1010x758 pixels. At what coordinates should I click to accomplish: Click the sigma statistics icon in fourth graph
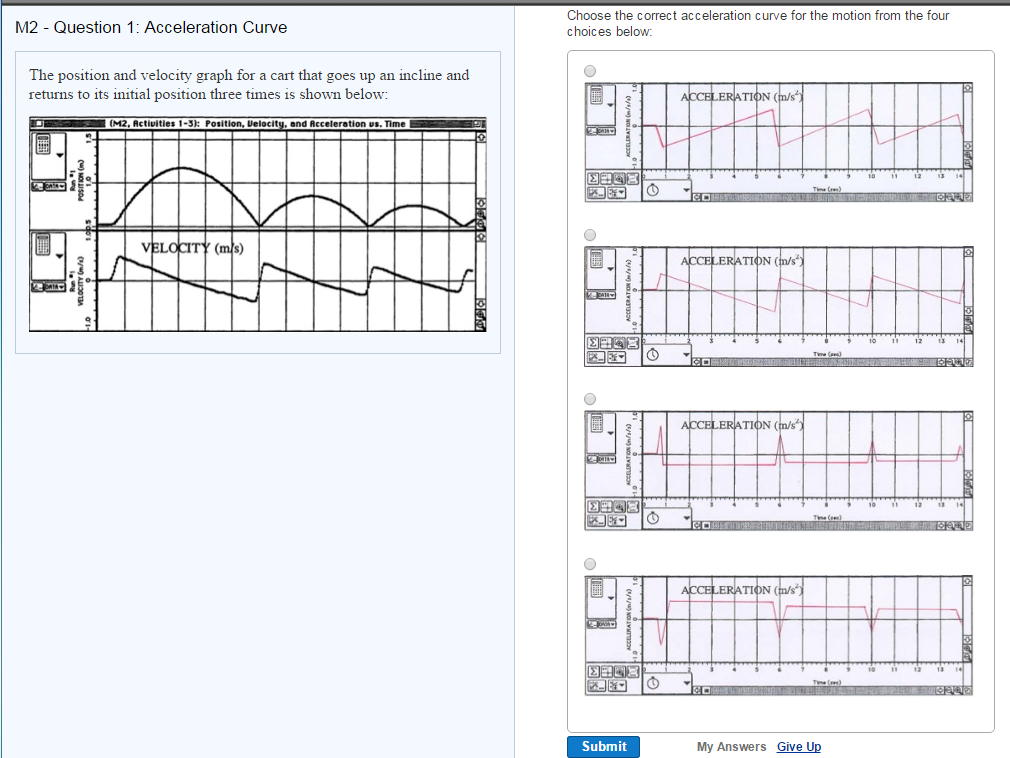[593, 672]
